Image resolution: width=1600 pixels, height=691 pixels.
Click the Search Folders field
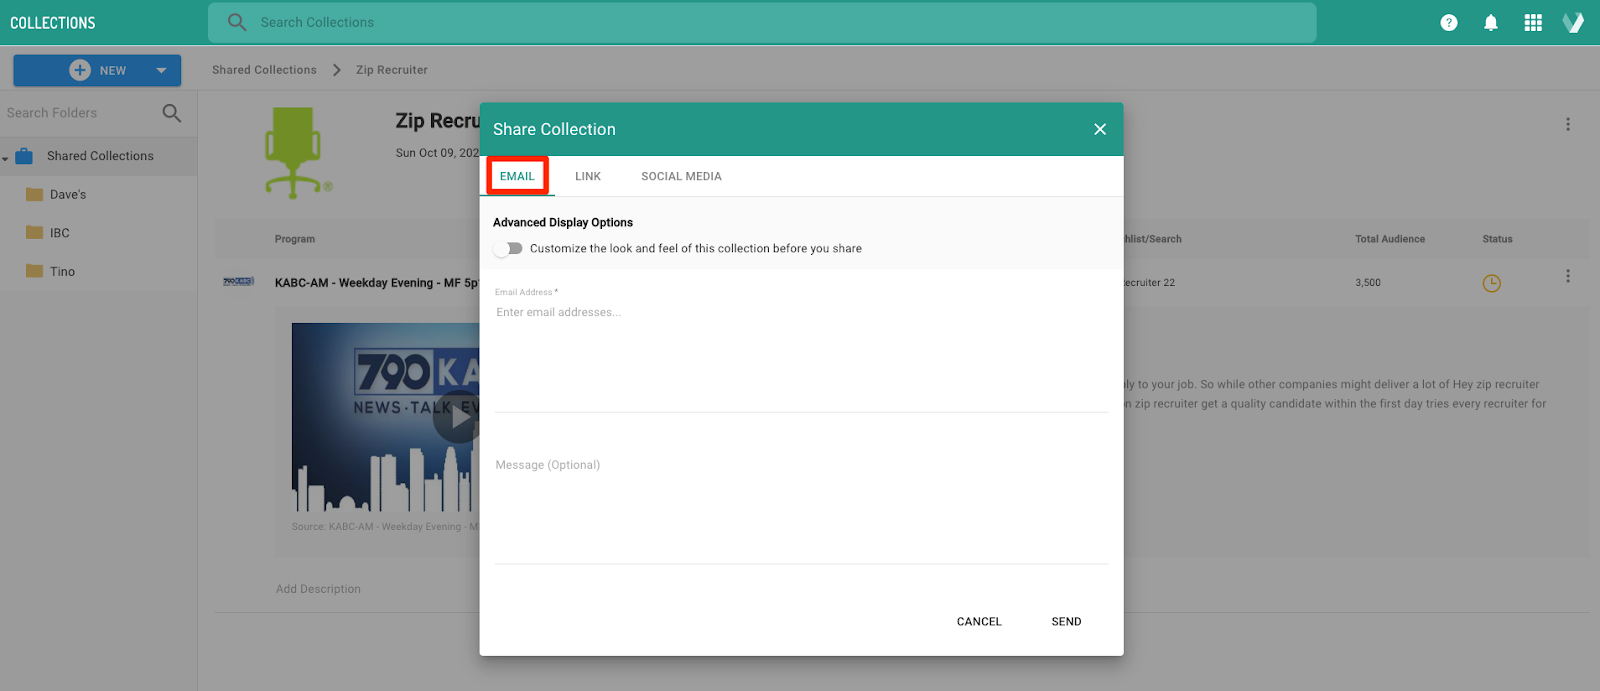tap(80, 113)
